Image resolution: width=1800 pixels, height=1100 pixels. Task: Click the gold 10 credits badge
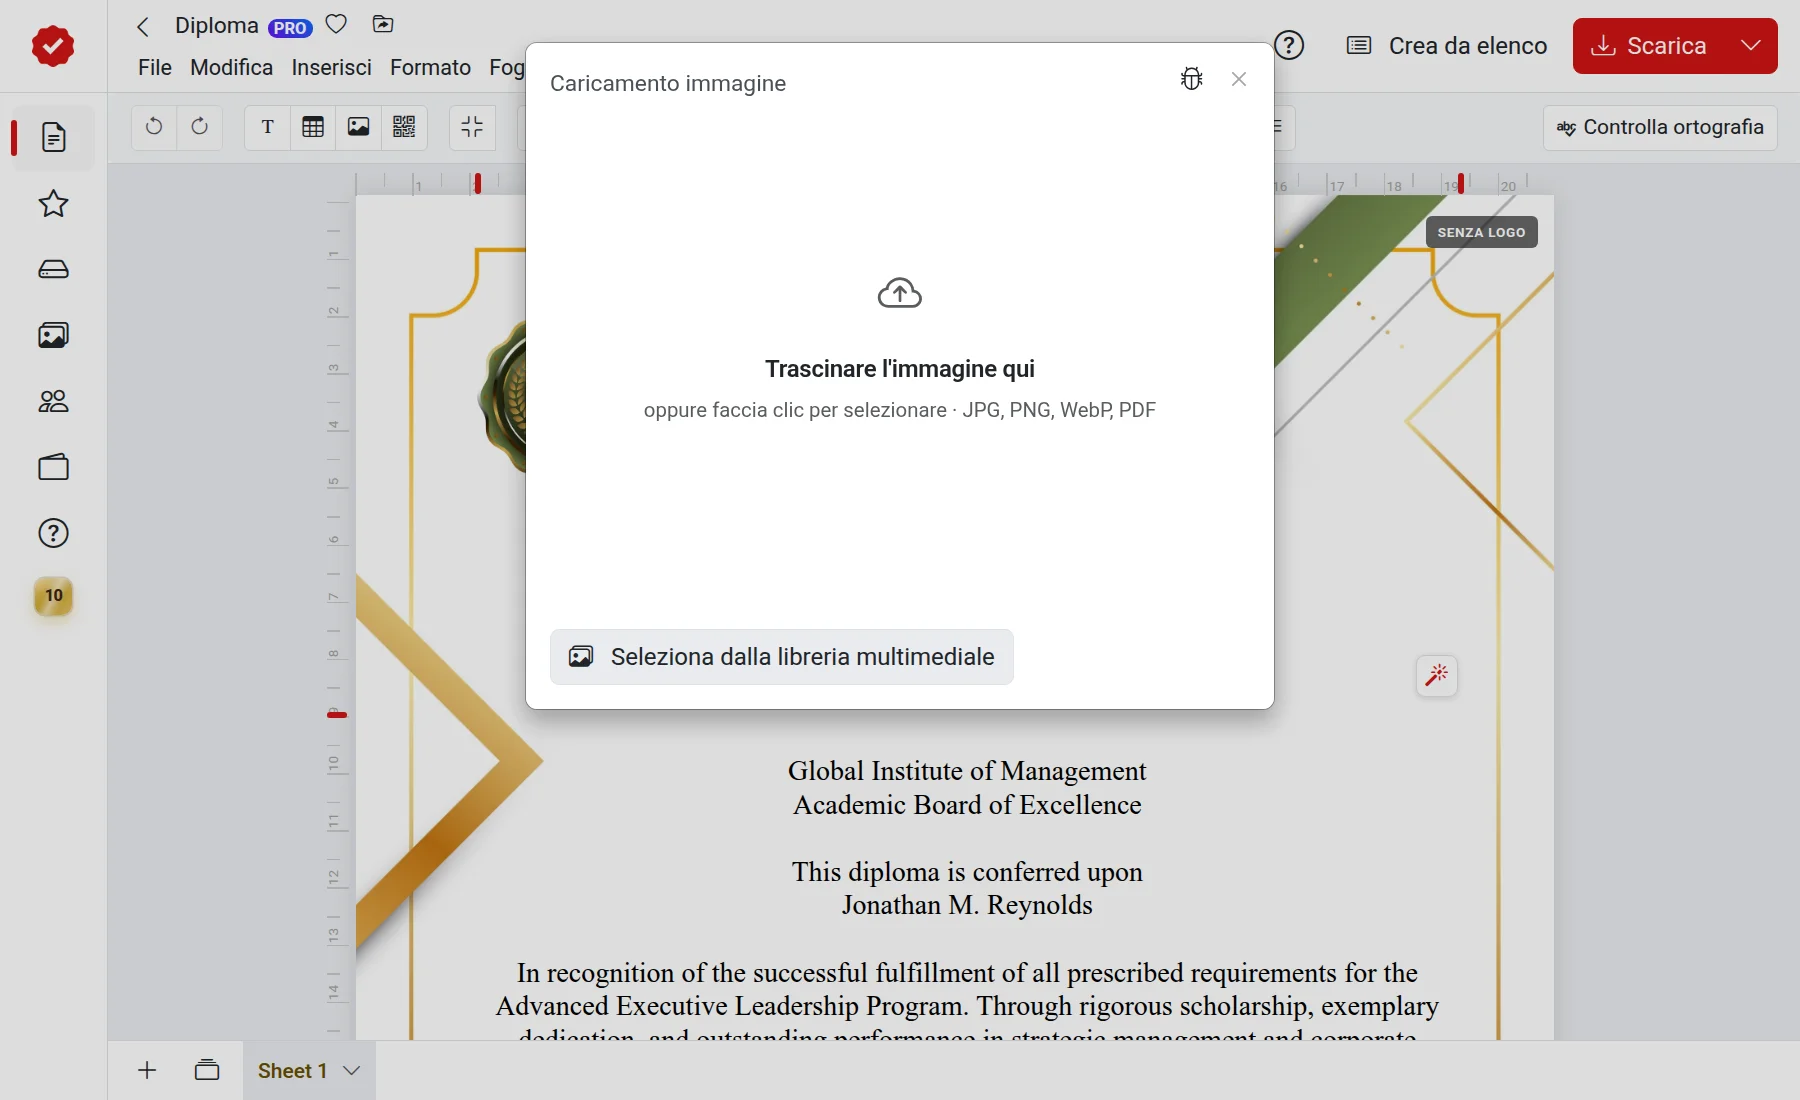[x=54, y=596]
